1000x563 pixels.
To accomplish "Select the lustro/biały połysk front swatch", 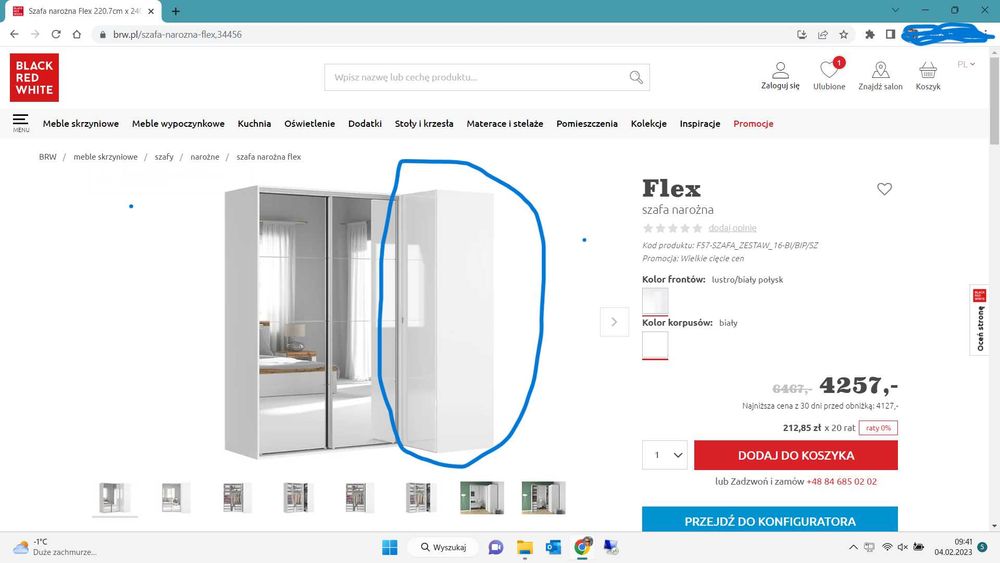I will (x=655, y=301).
